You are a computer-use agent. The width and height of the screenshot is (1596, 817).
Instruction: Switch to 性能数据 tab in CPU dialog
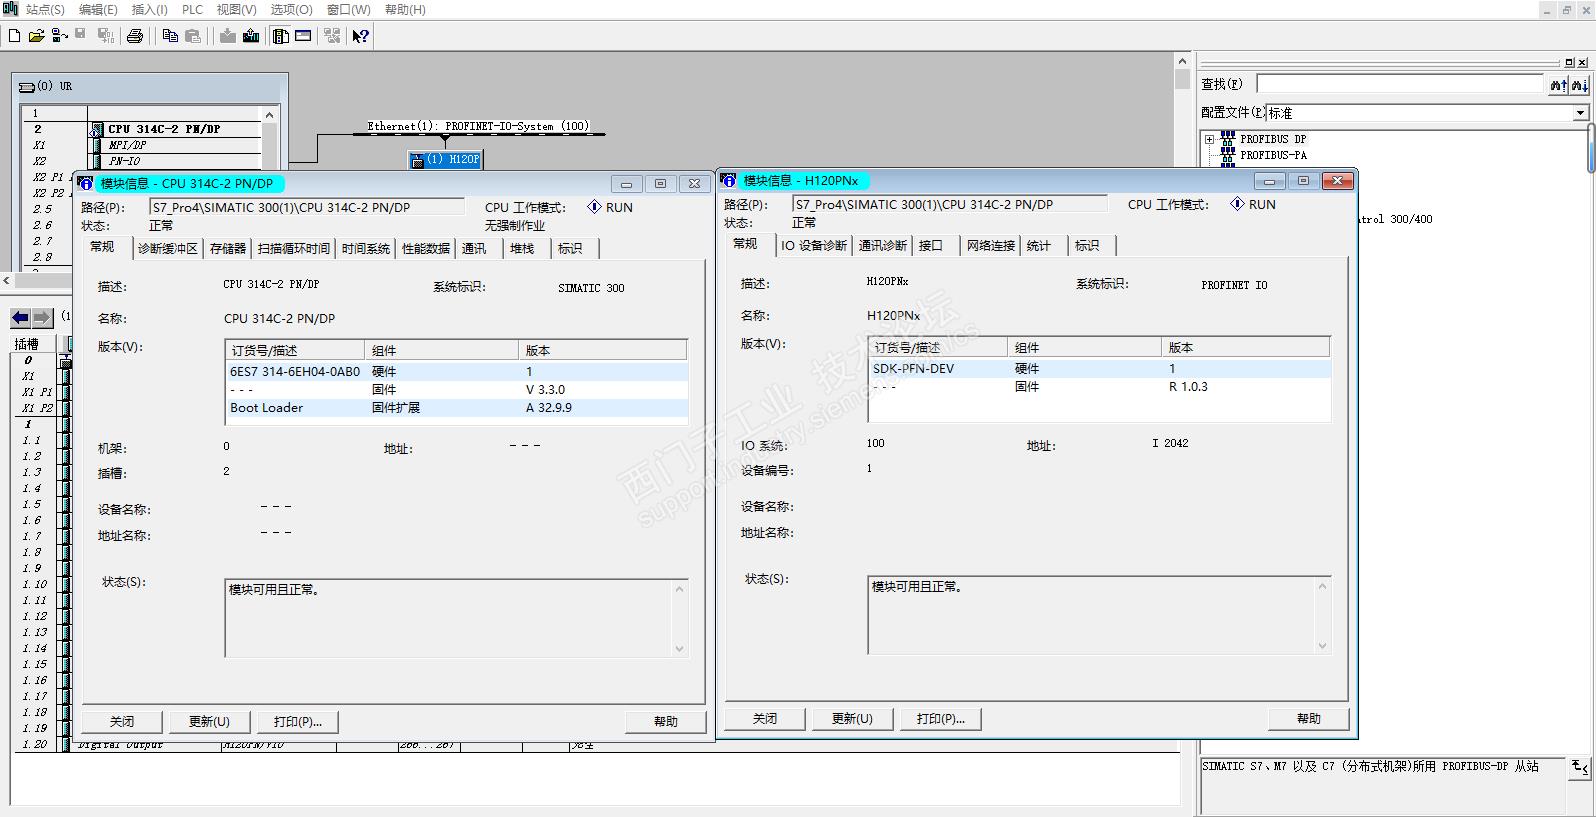click(x=426, y=249)
